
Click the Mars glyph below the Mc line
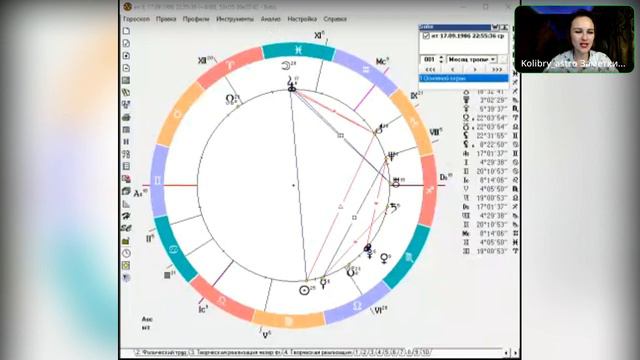[x=379, y=129]
